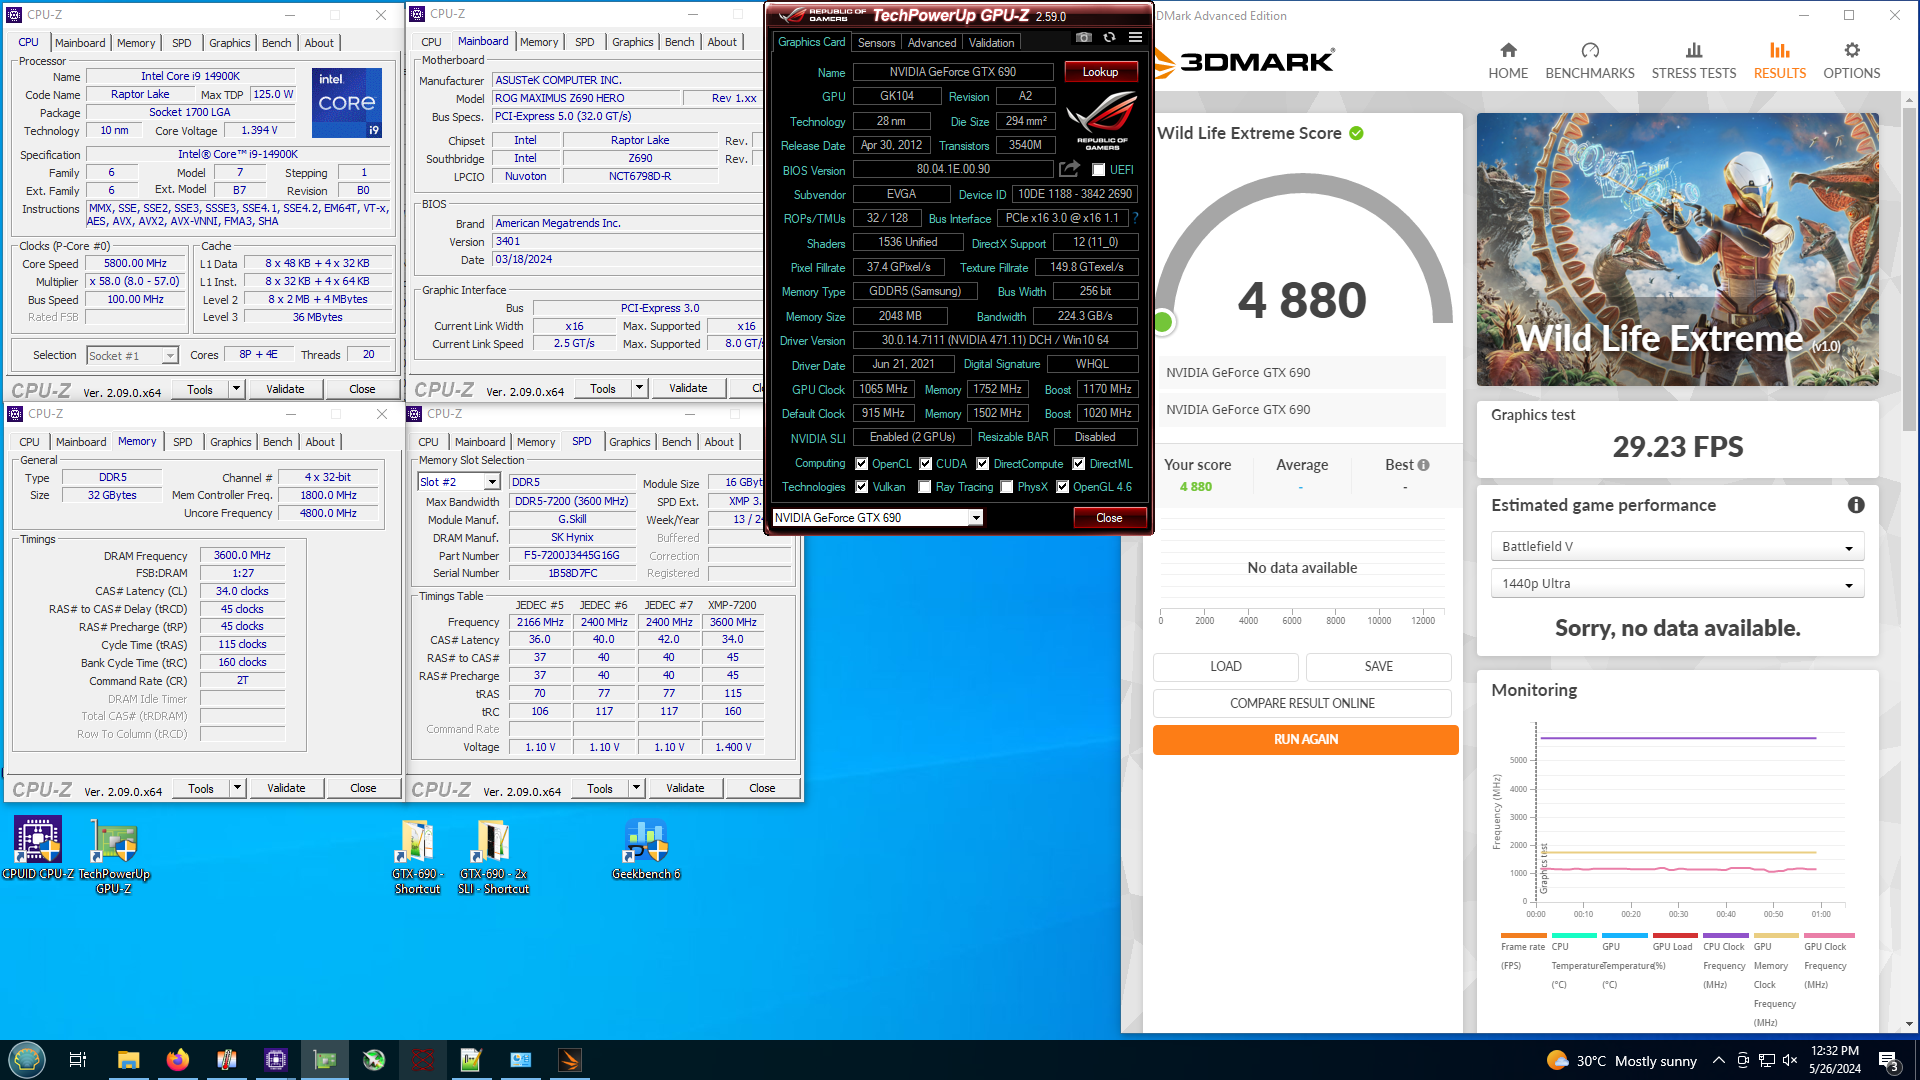Image resolution: width=1920 pixels, height=1080 pixels.
Task: Click the Frame rate legend color bar
Action: coord(1523,936)
